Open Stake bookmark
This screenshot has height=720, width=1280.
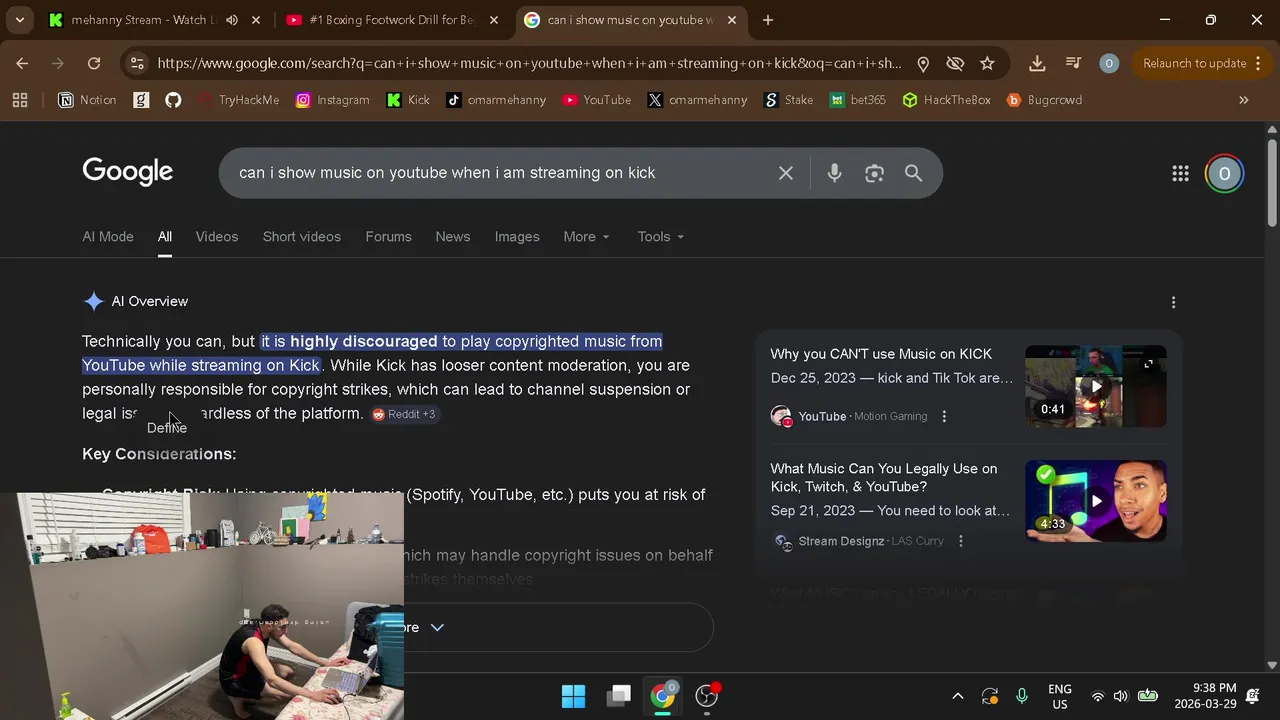(788, 100)
